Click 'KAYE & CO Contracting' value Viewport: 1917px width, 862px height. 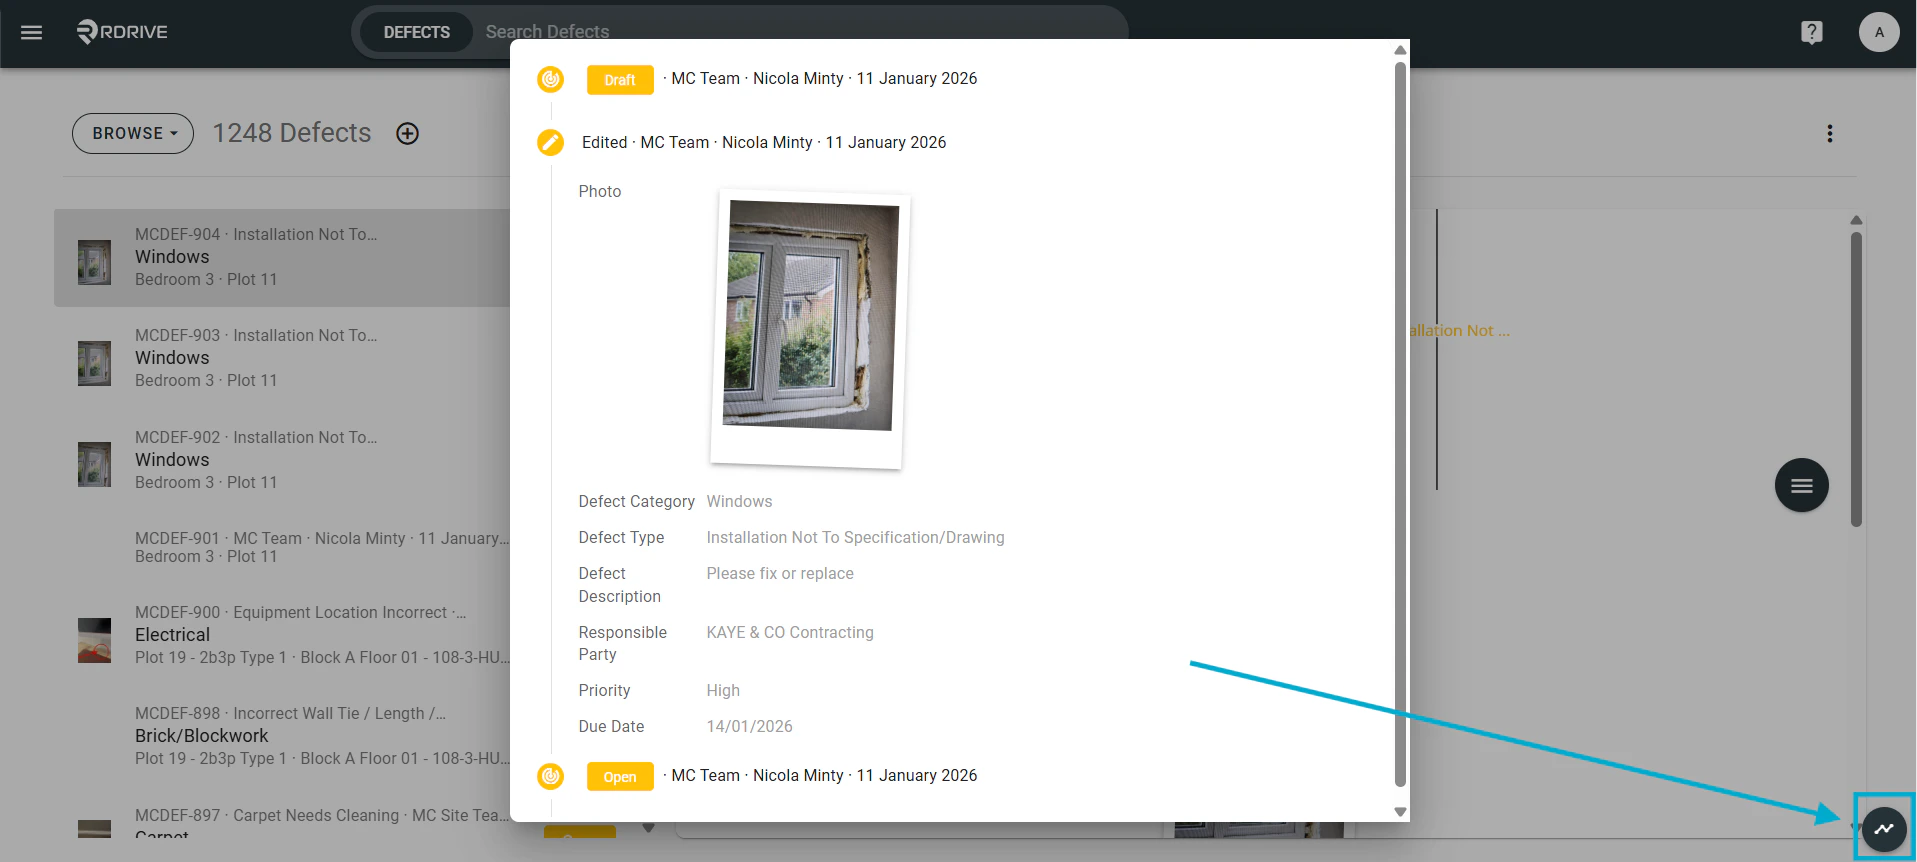790,633
